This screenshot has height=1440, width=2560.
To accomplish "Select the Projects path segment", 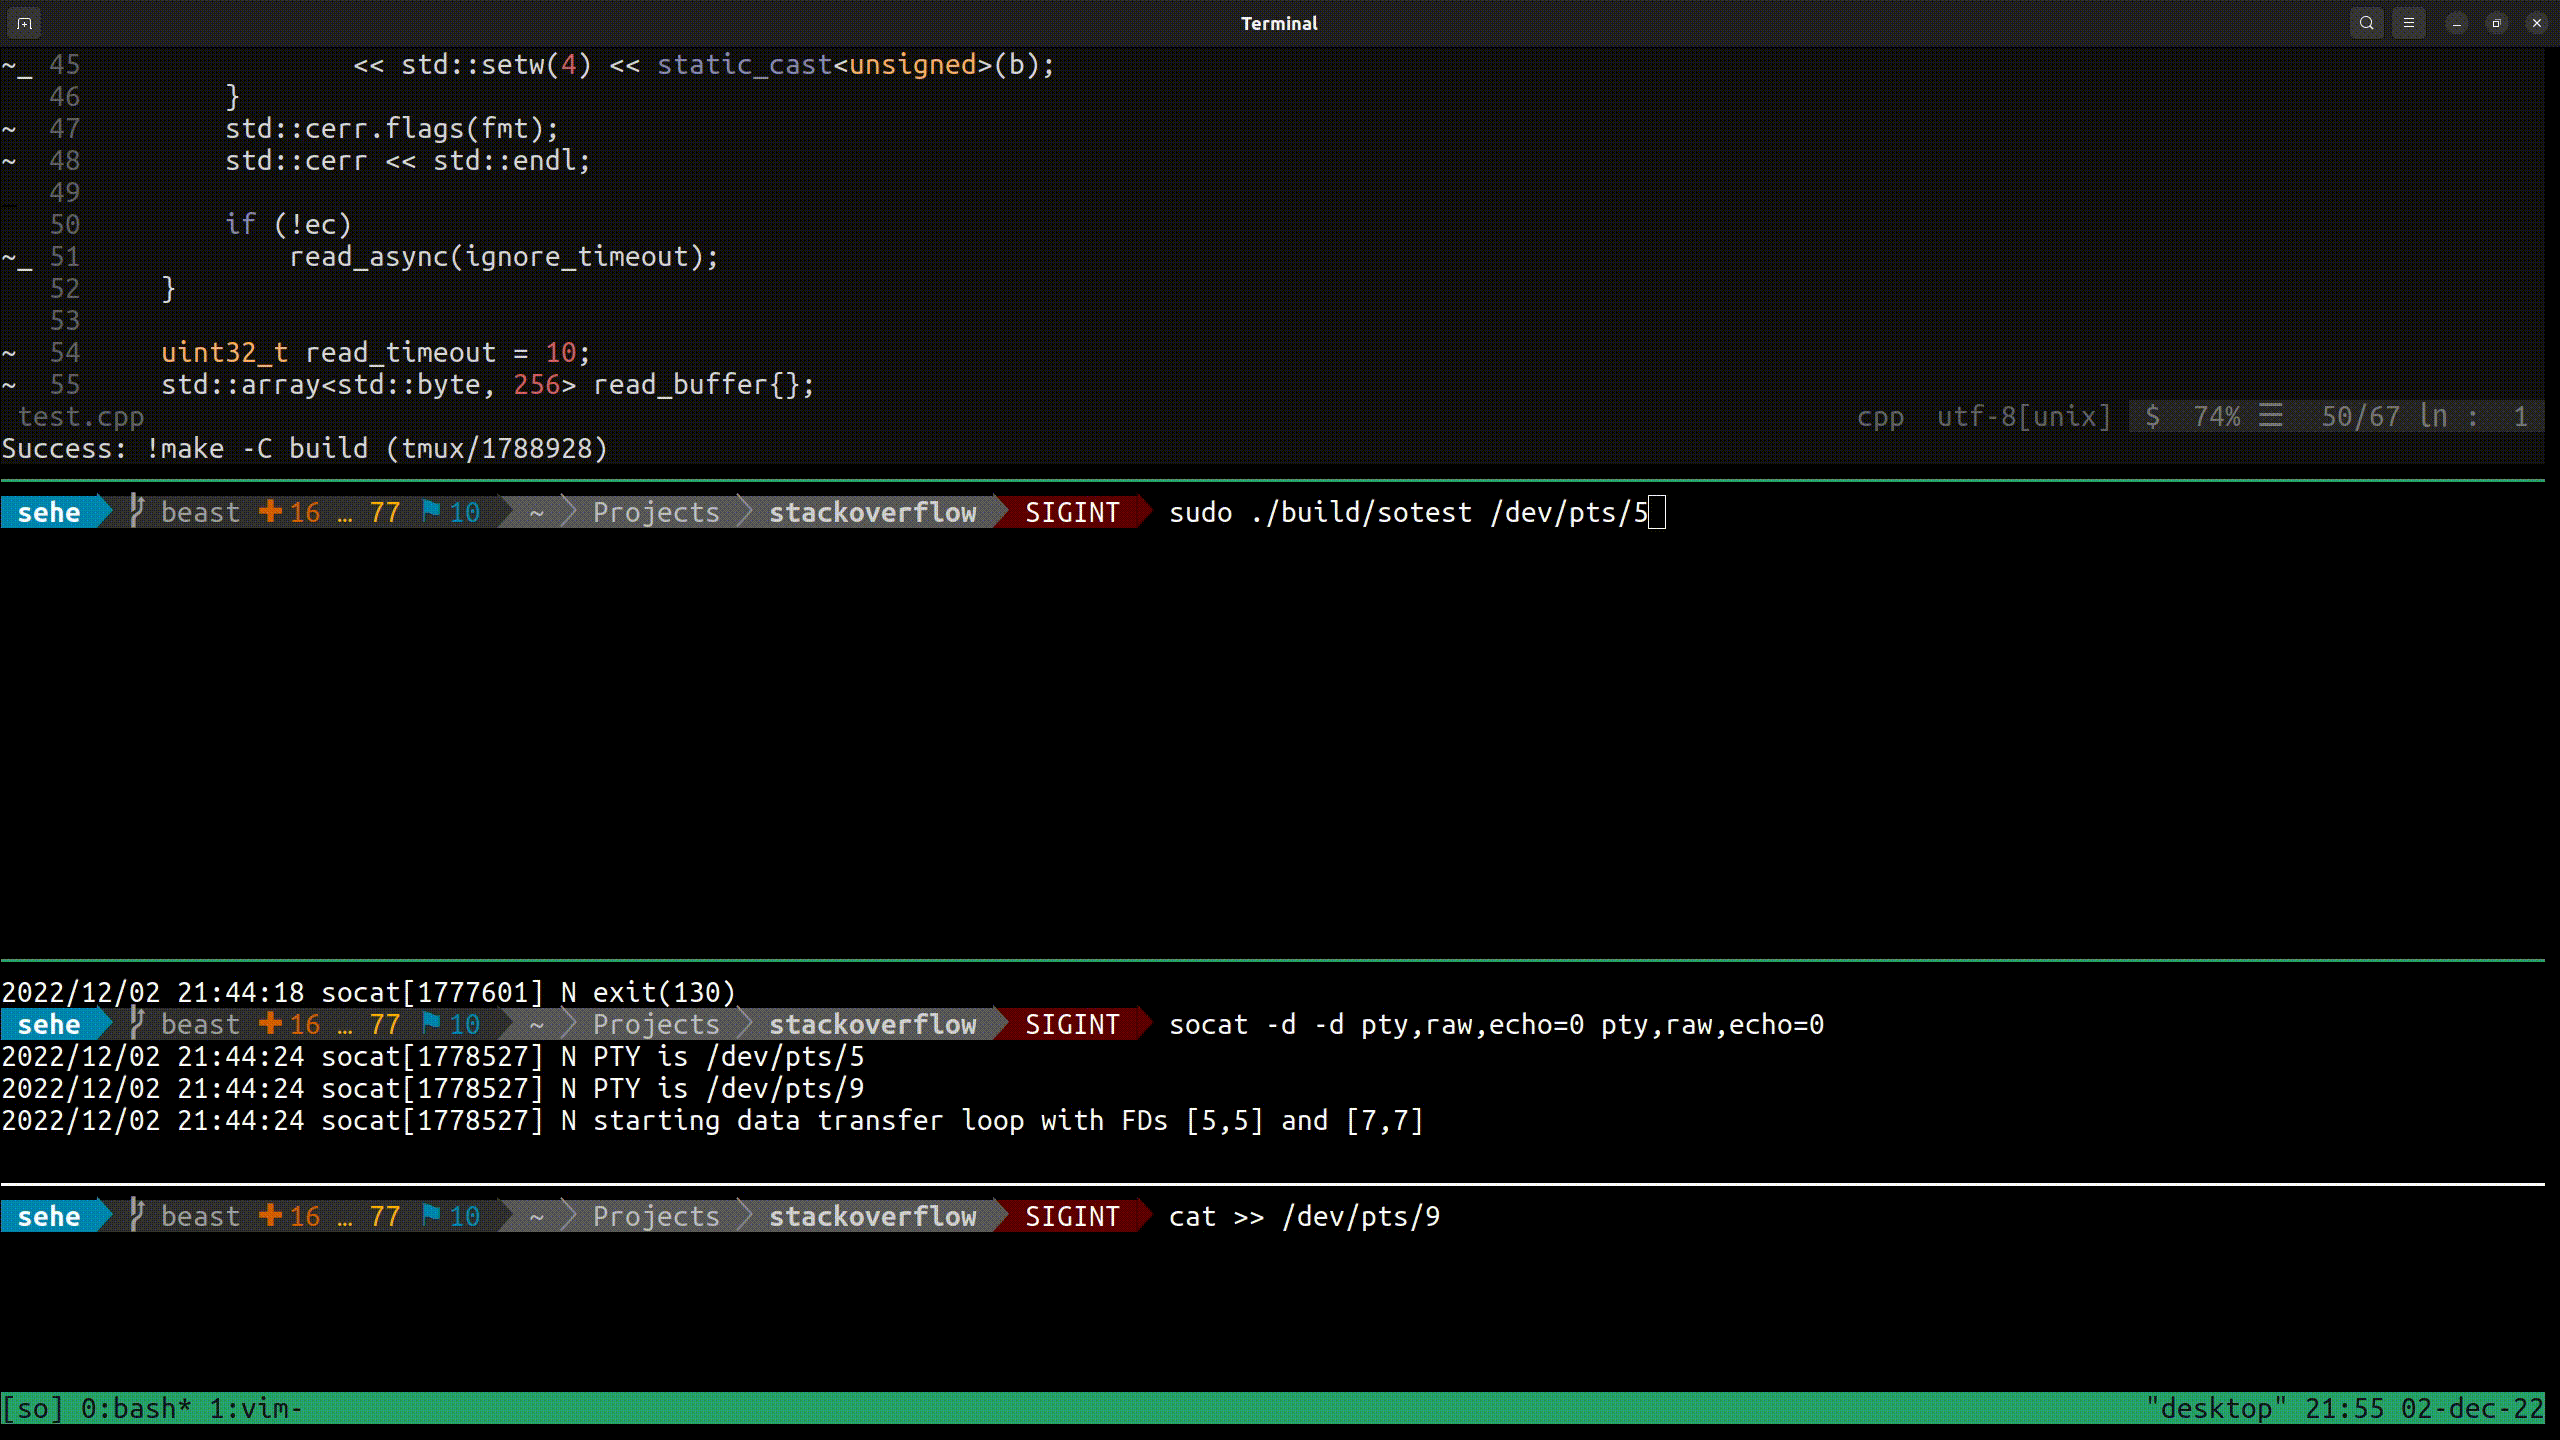I will click(655, 511).
